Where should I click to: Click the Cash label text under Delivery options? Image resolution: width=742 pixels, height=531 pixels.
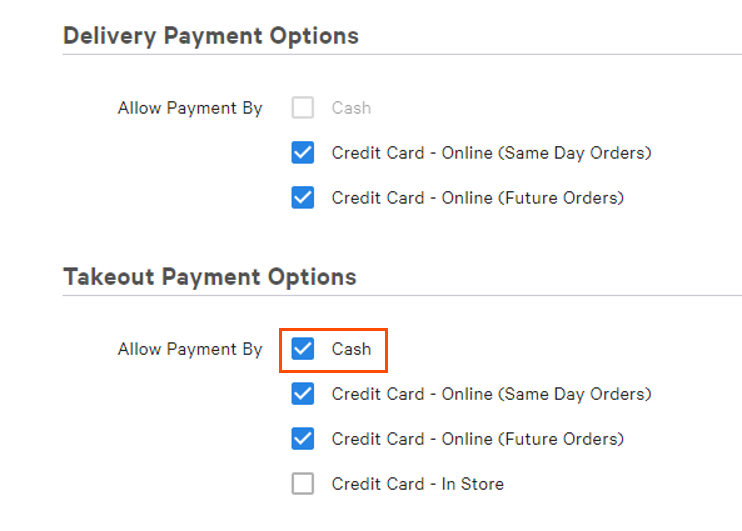click(351, 108)
